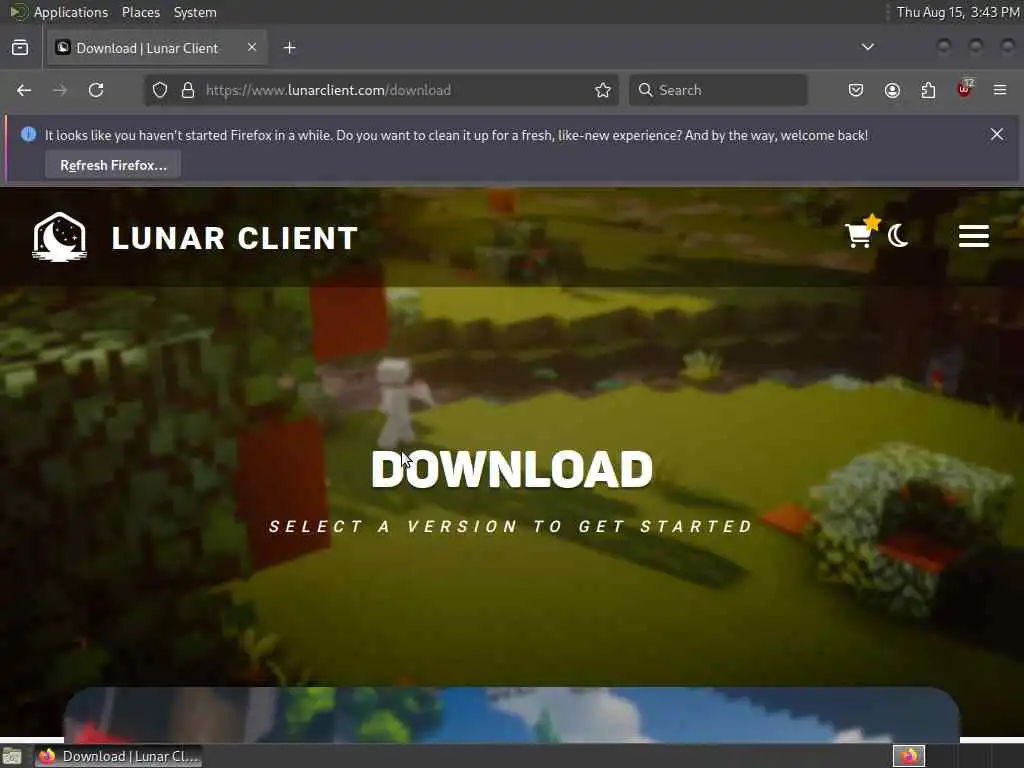Dismiss the Firefox refresh notification bar
Image resolution: width=1024 pixels, height=768 pixels.
(997, 134)
